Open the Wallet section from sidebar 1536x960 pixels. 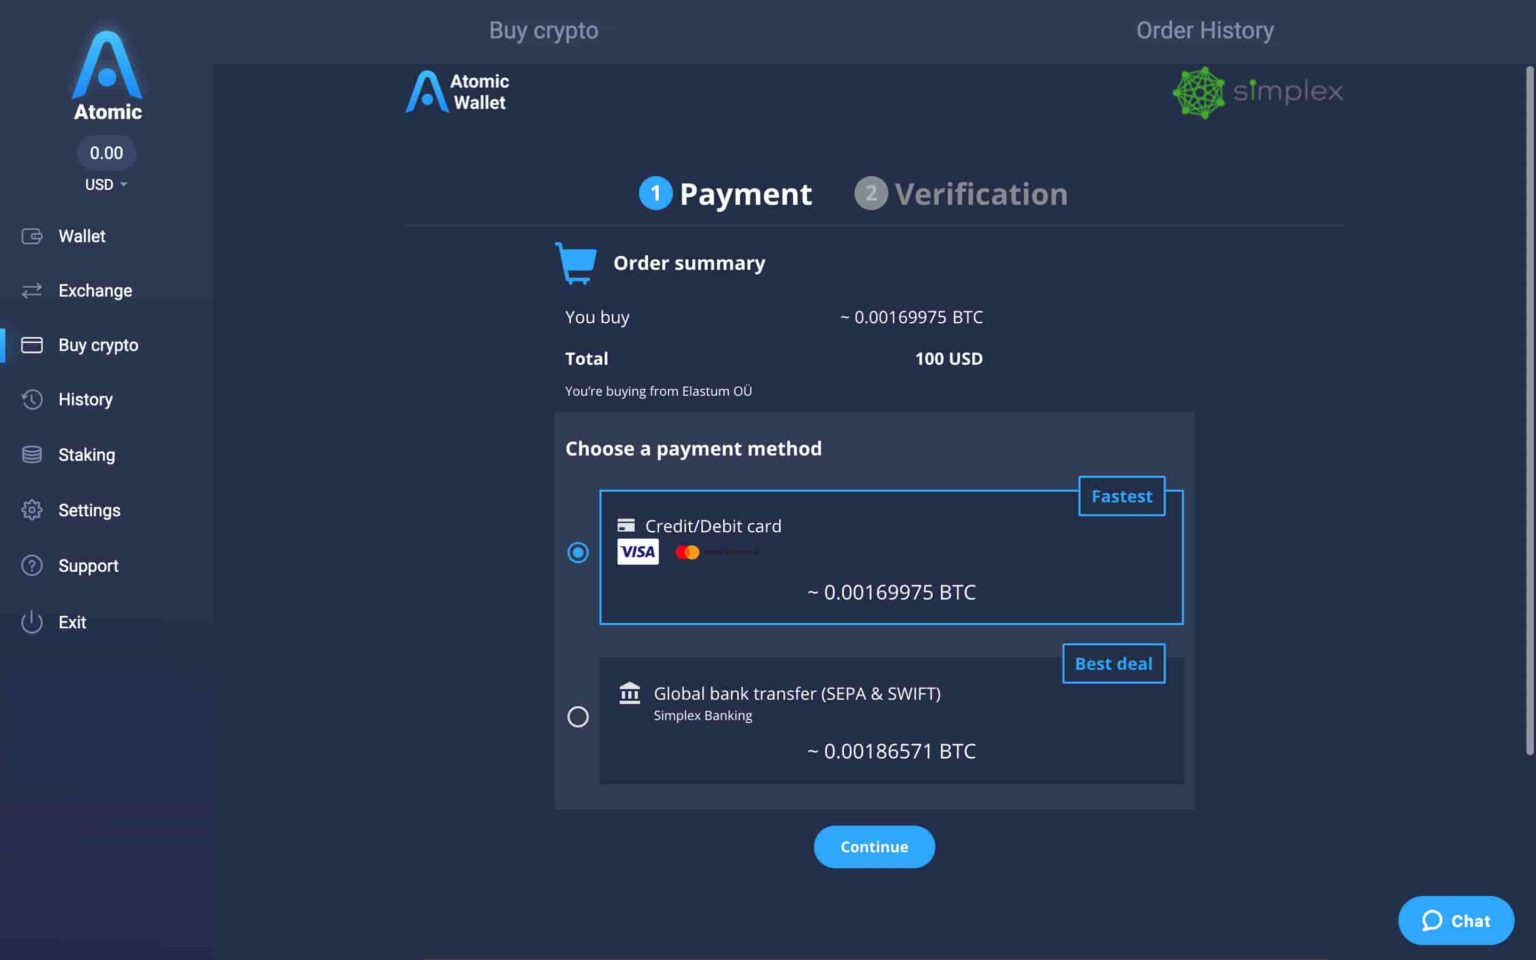[x=31, y=236]
